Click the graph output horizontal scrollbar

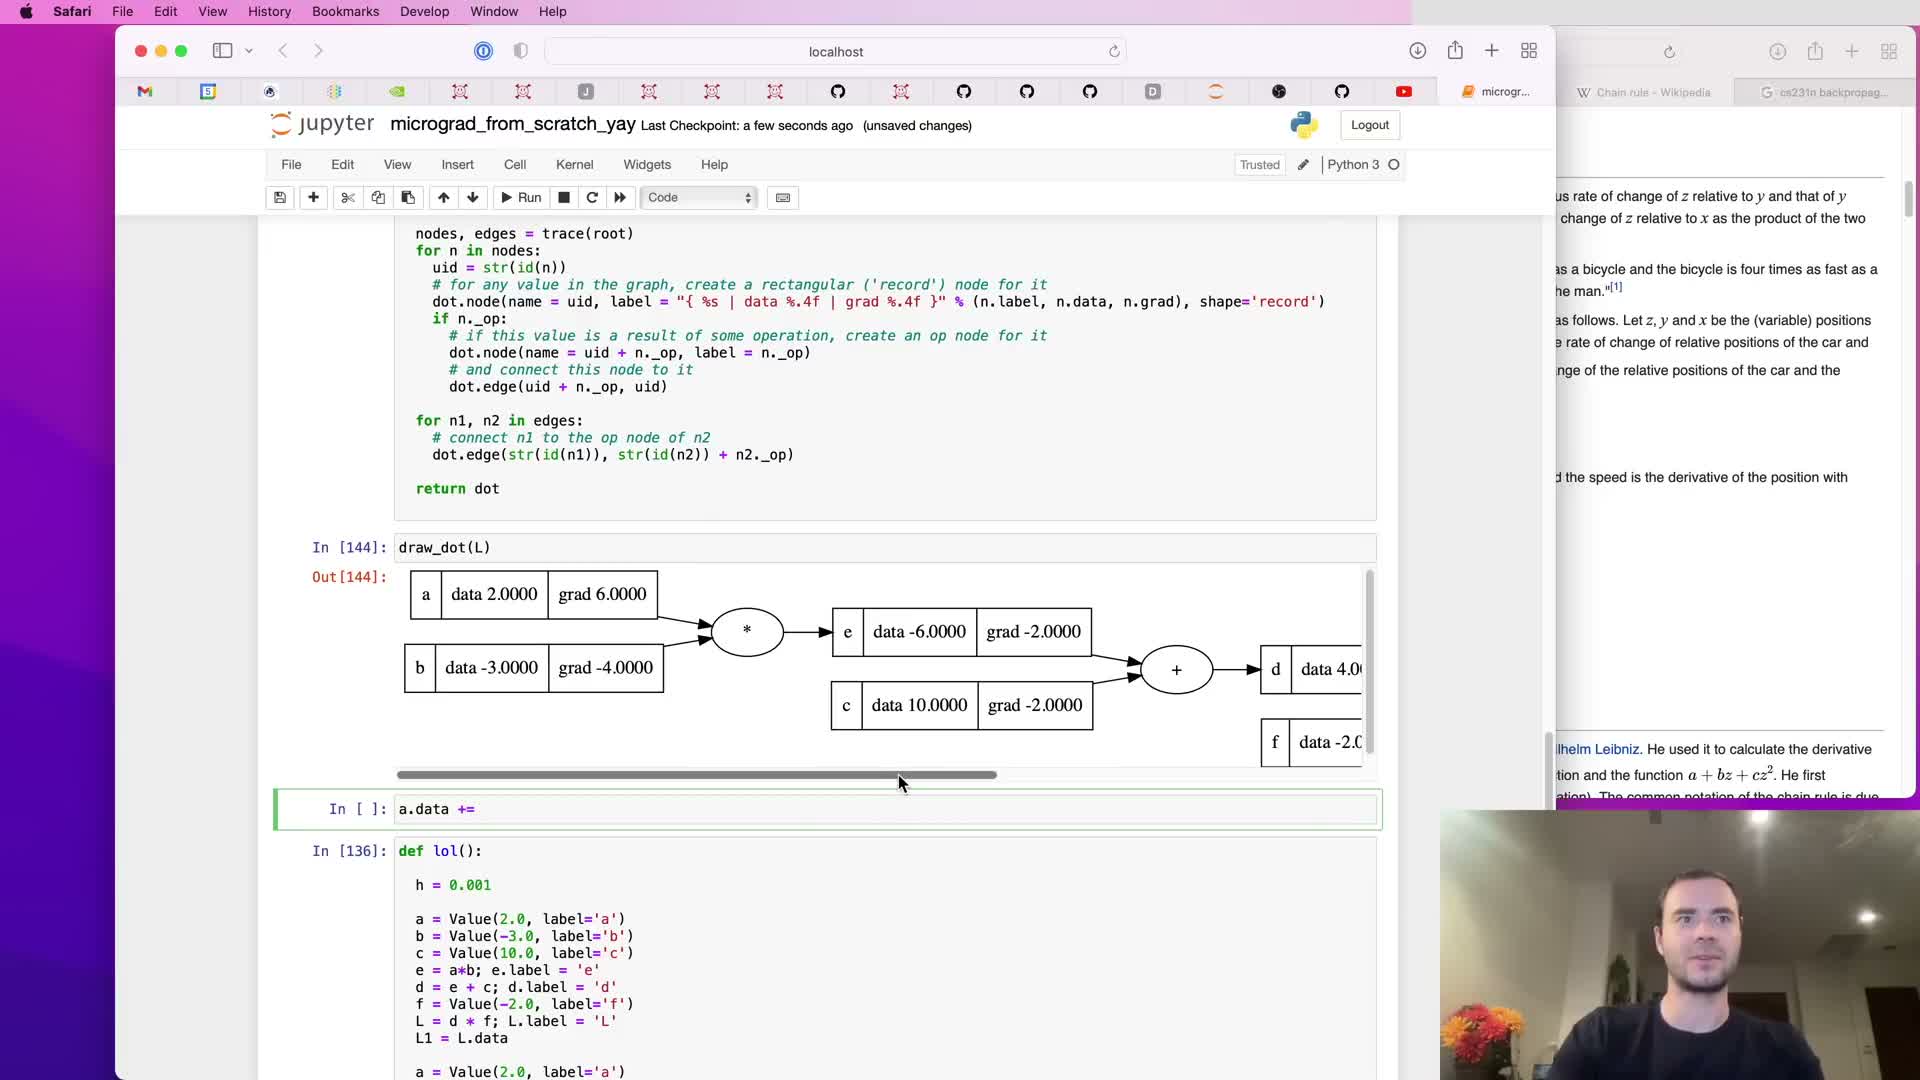[696, 775]
